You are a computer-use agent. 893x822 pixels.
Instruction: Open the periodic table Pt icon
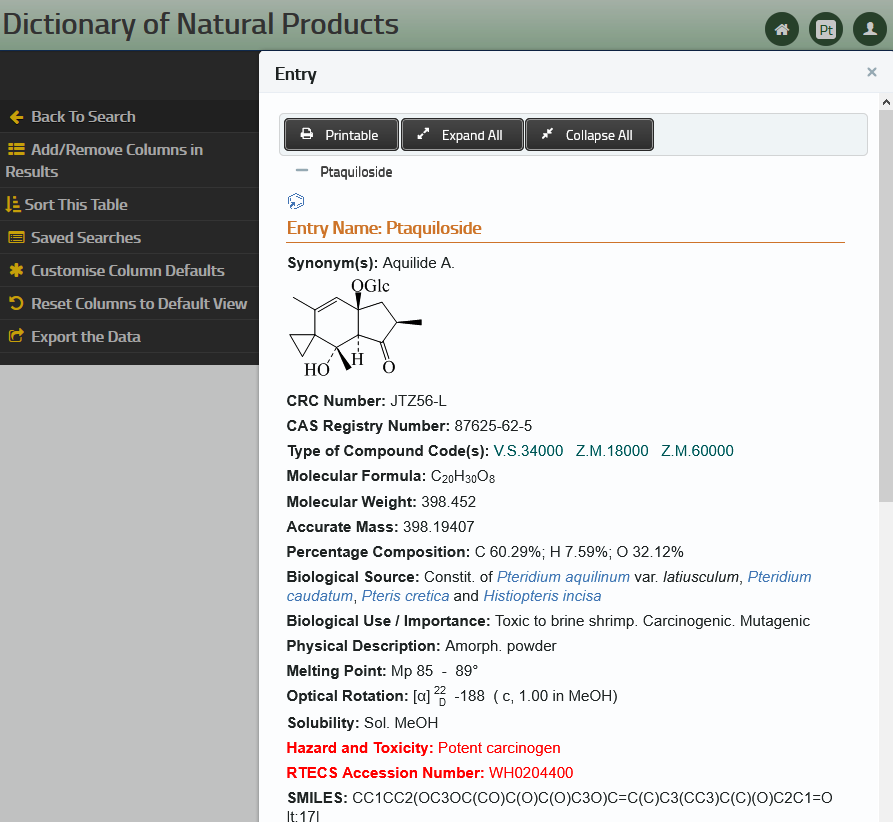click(x=826, y=29)
